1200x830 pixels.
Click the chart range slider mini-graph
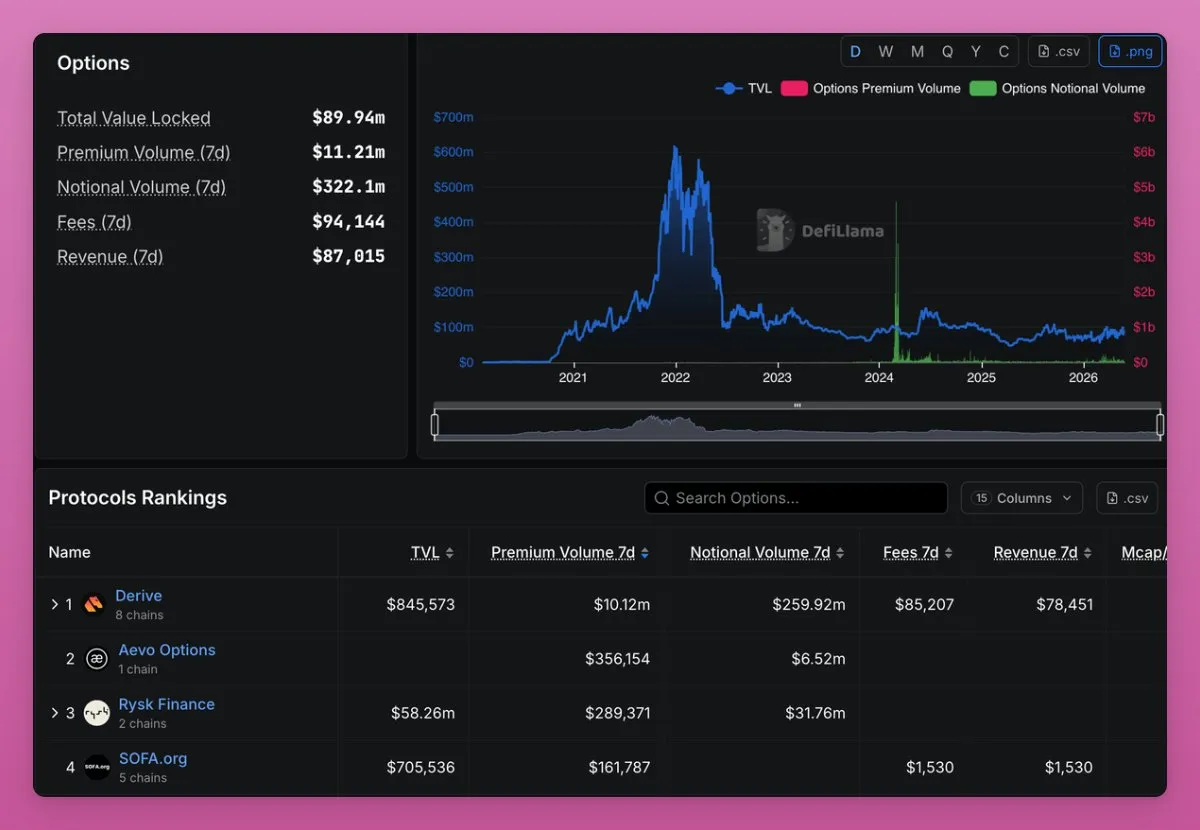797,425
